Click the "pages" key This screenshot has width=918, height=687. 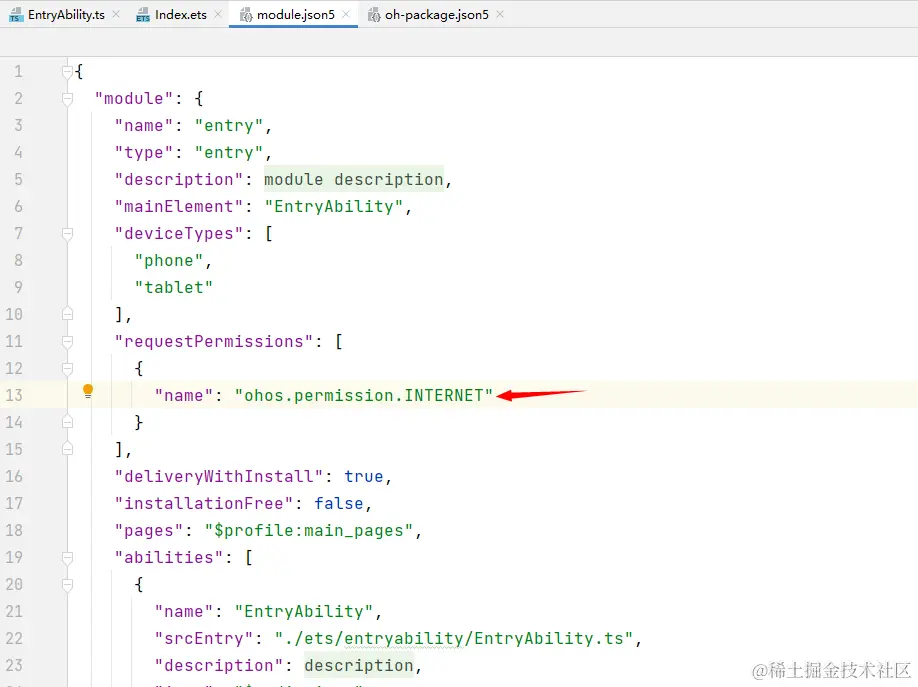point(149,531)
